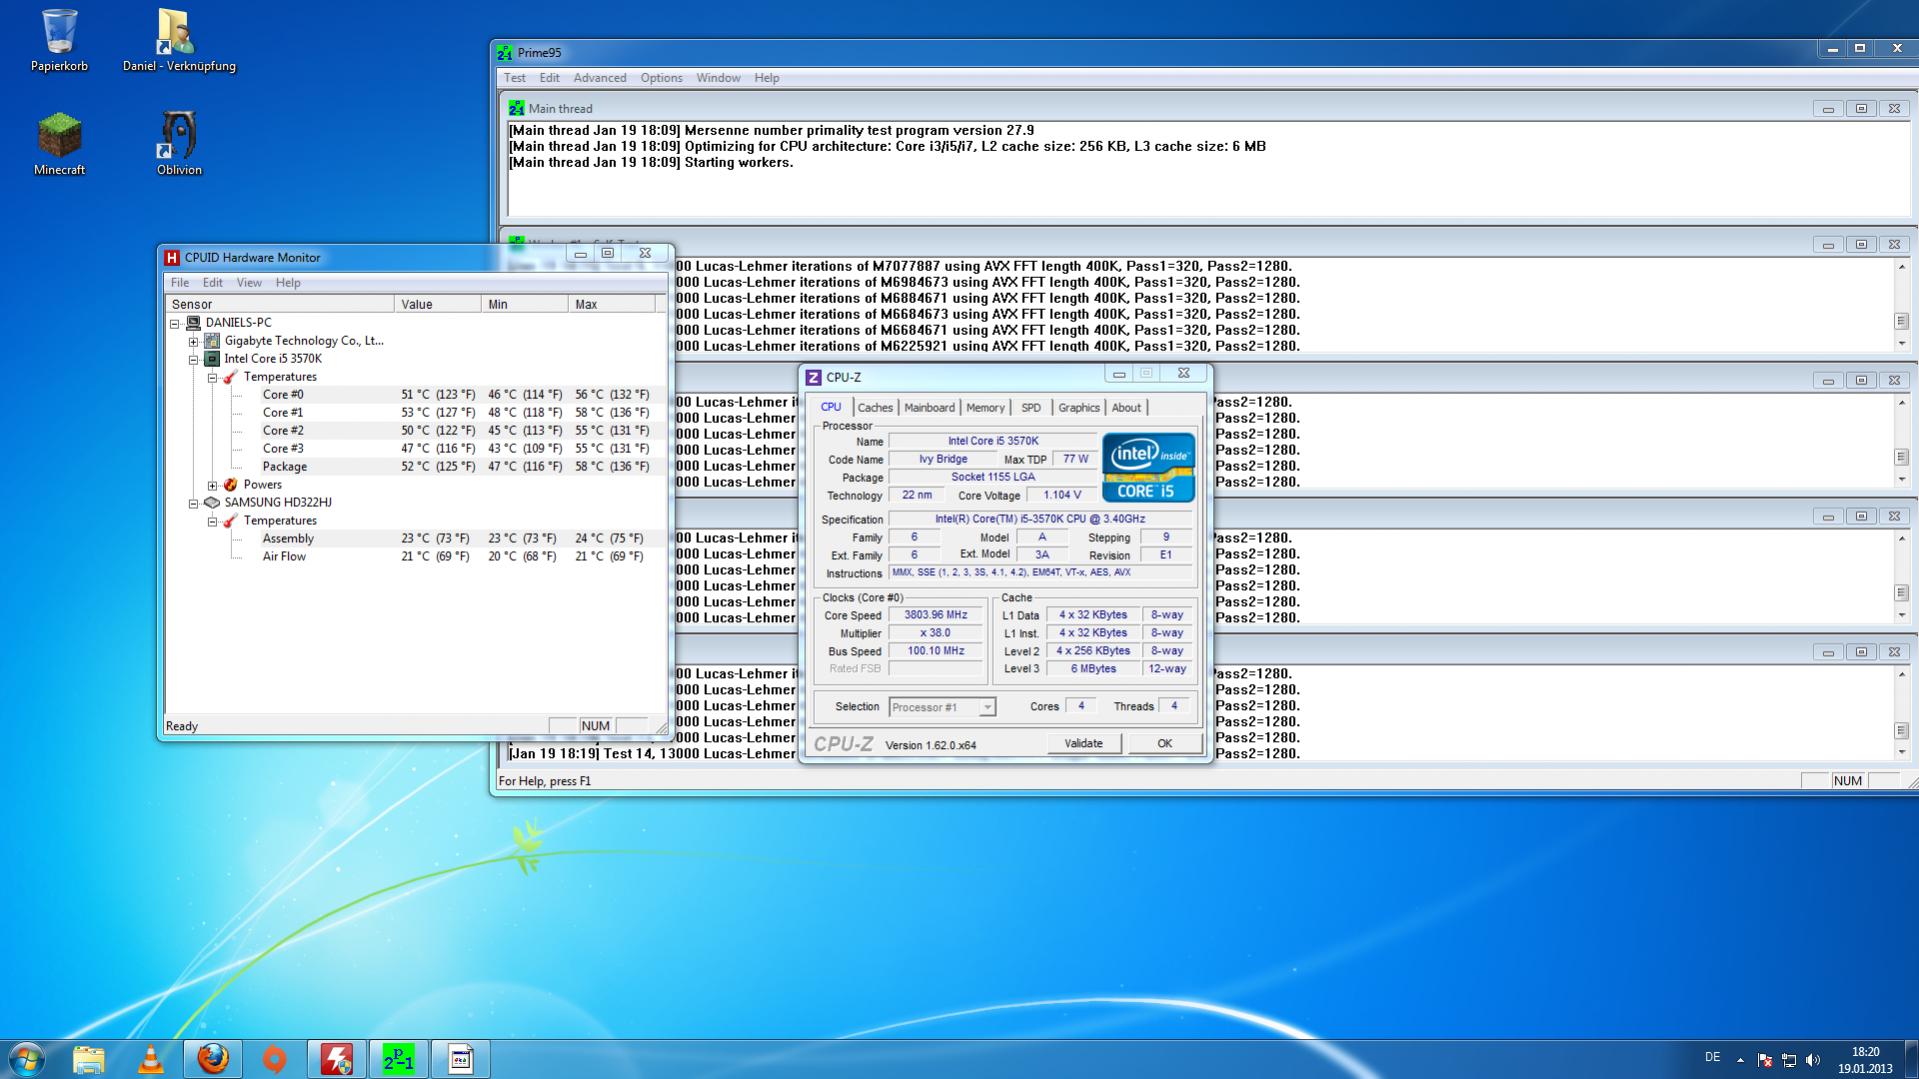This screenshot has width=1919, height=1079.
Task: Switch to the Mainboard tab in CPU-Z
Action: coord(929,407)
